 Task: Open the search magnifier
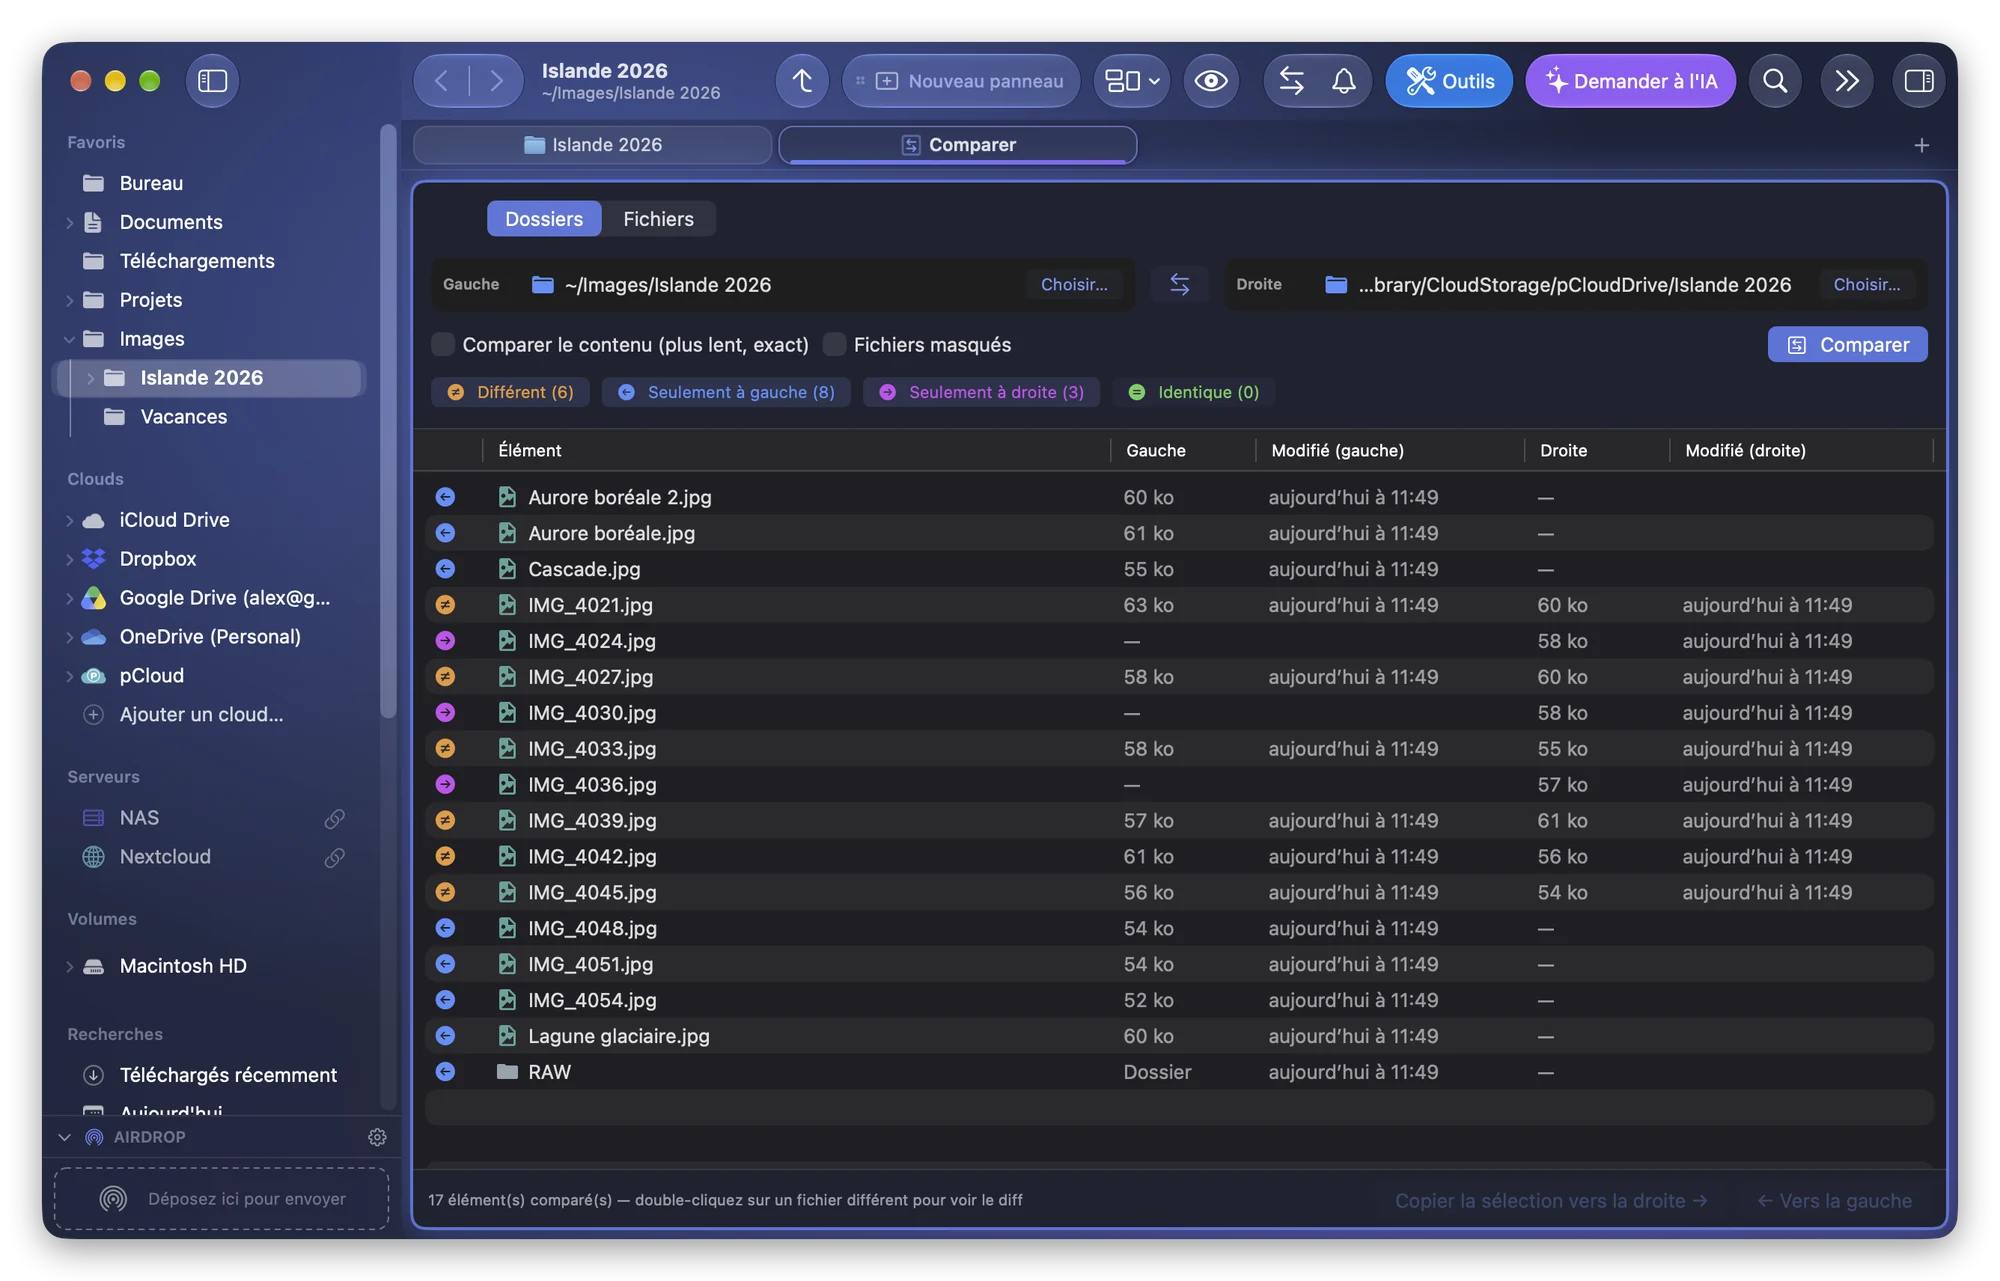click(x=1775, y=81)
